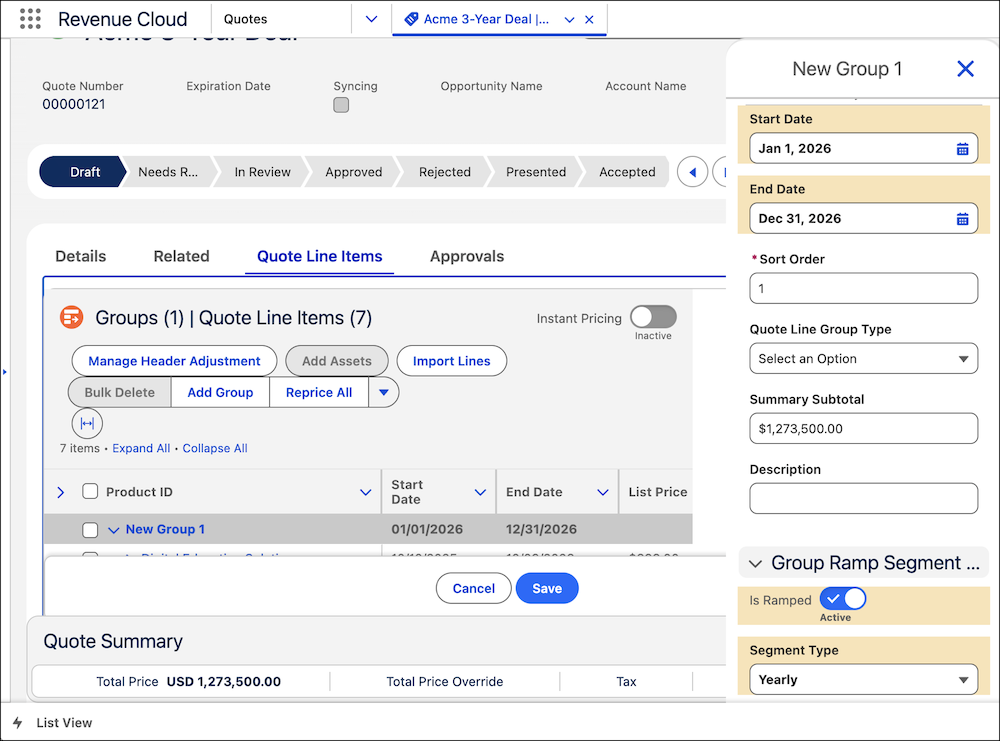The width and height of the screenshot is (1000, 741).
Task: Open the Start Date calendar picker
Action: click(x=962, y=149)
